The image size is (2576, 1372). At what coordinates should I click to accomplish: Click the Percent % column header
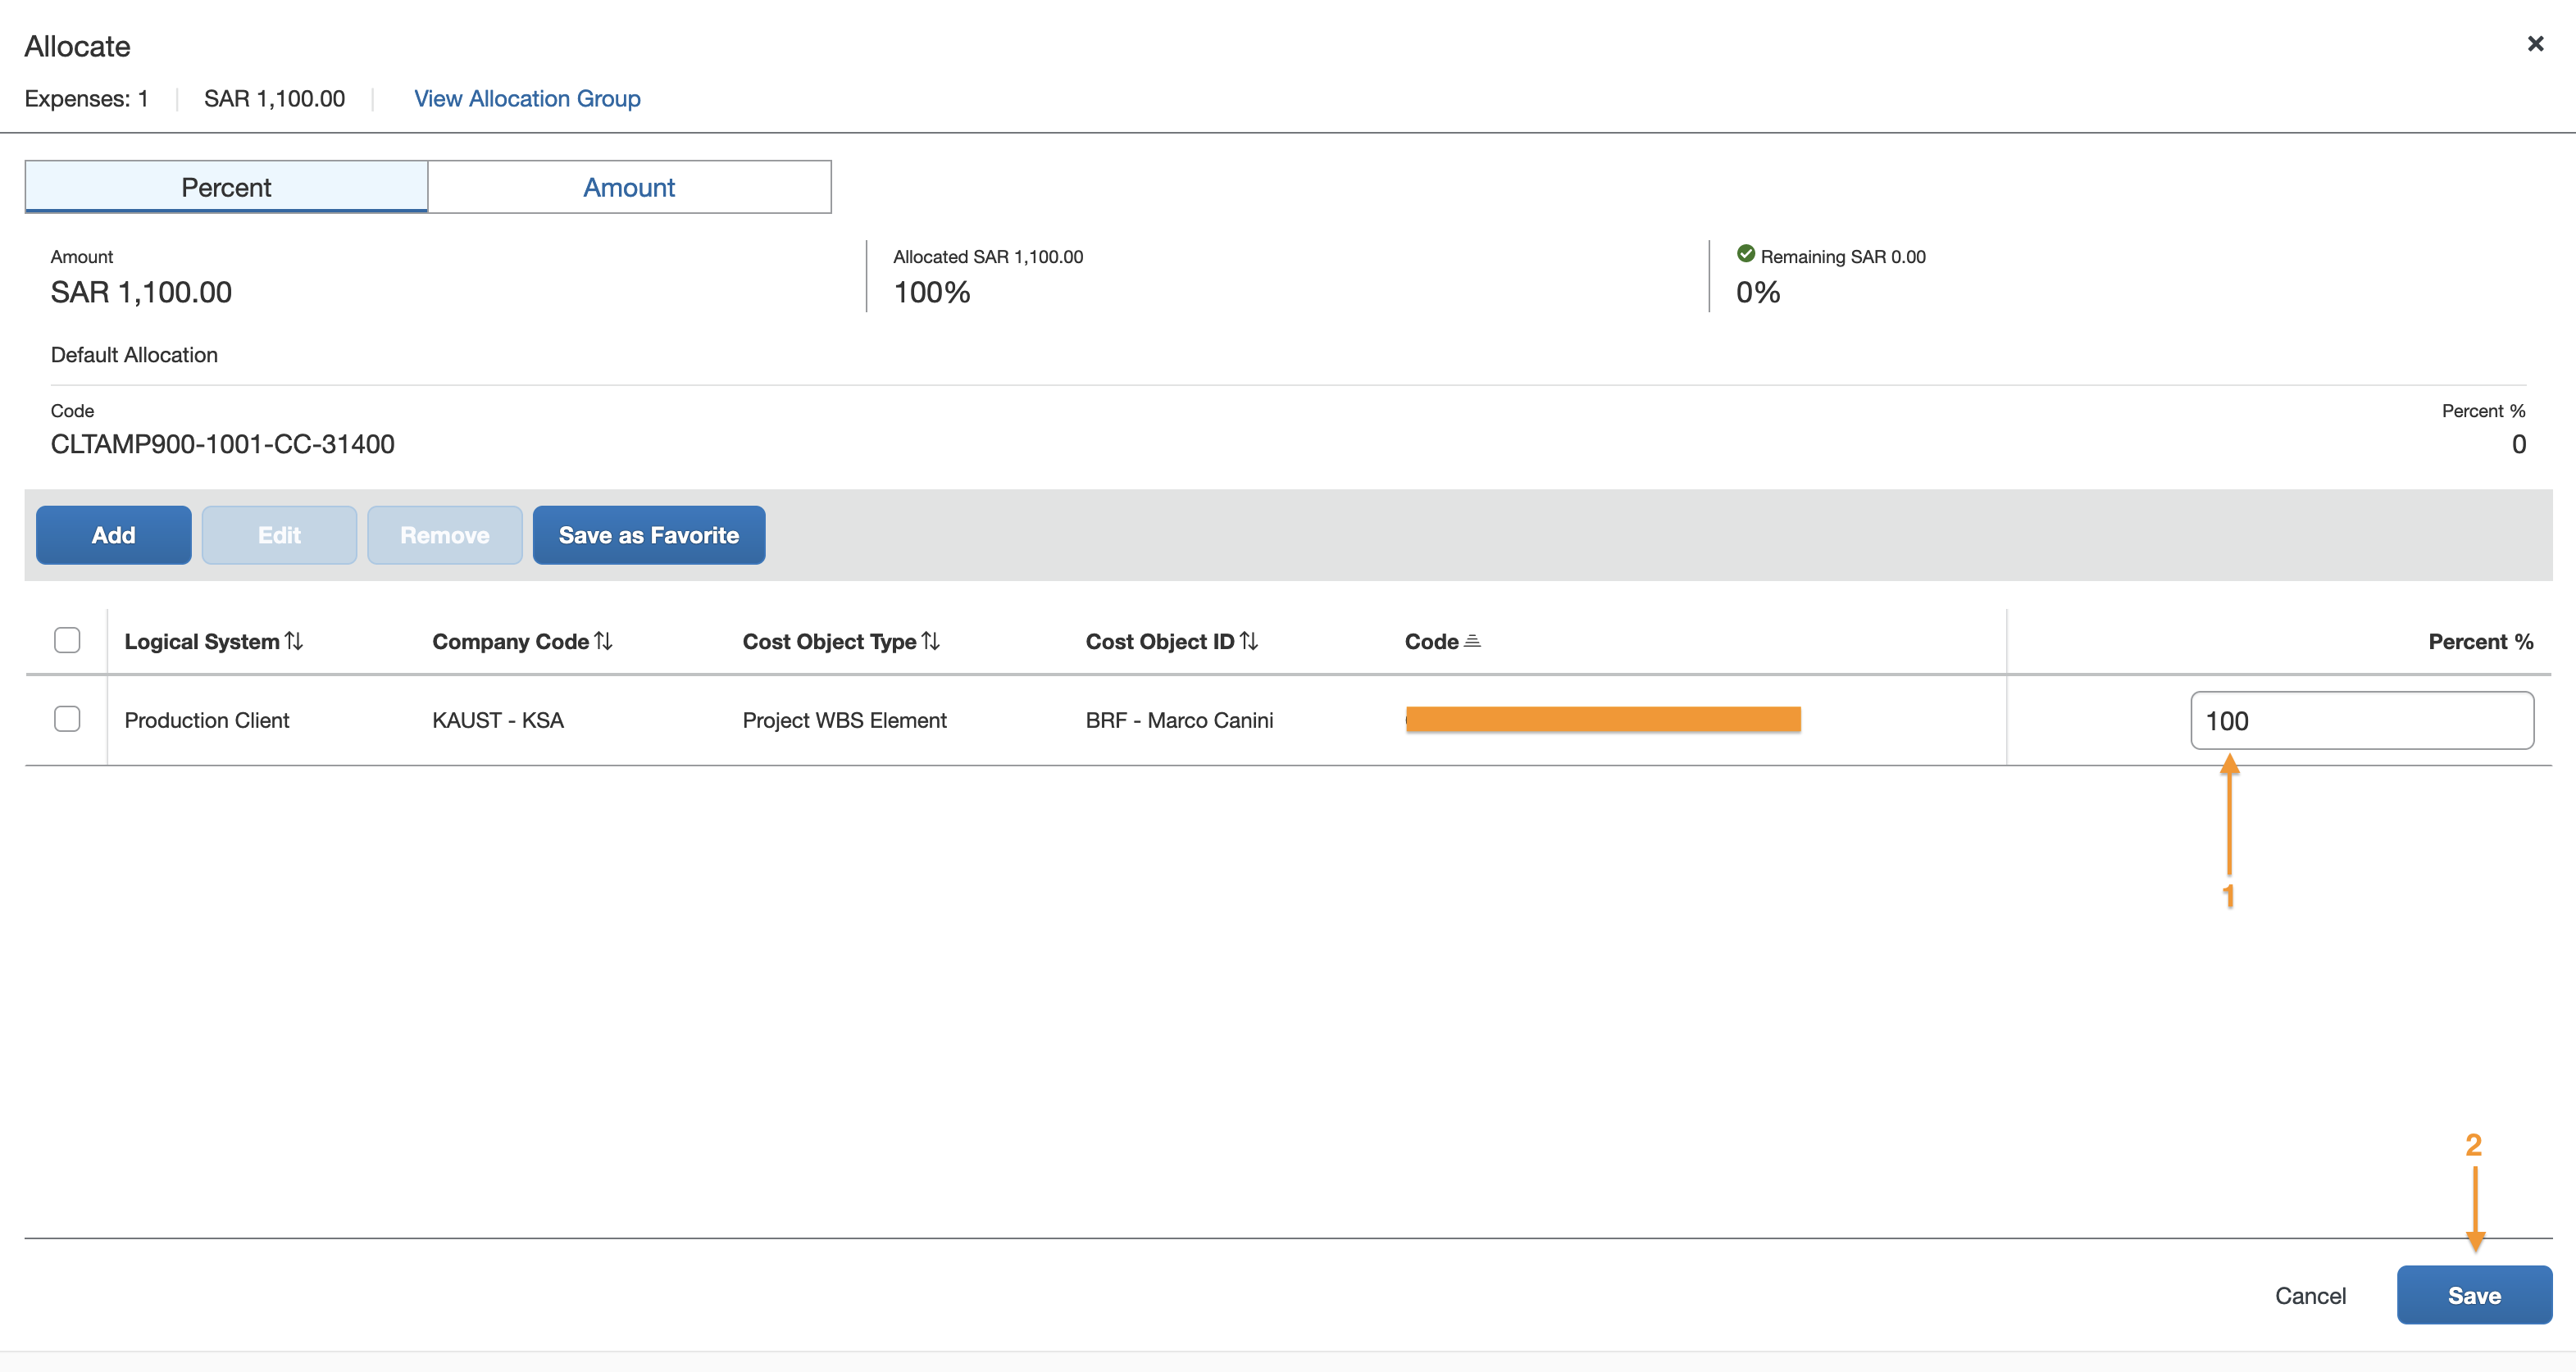tap(2481, 641)
